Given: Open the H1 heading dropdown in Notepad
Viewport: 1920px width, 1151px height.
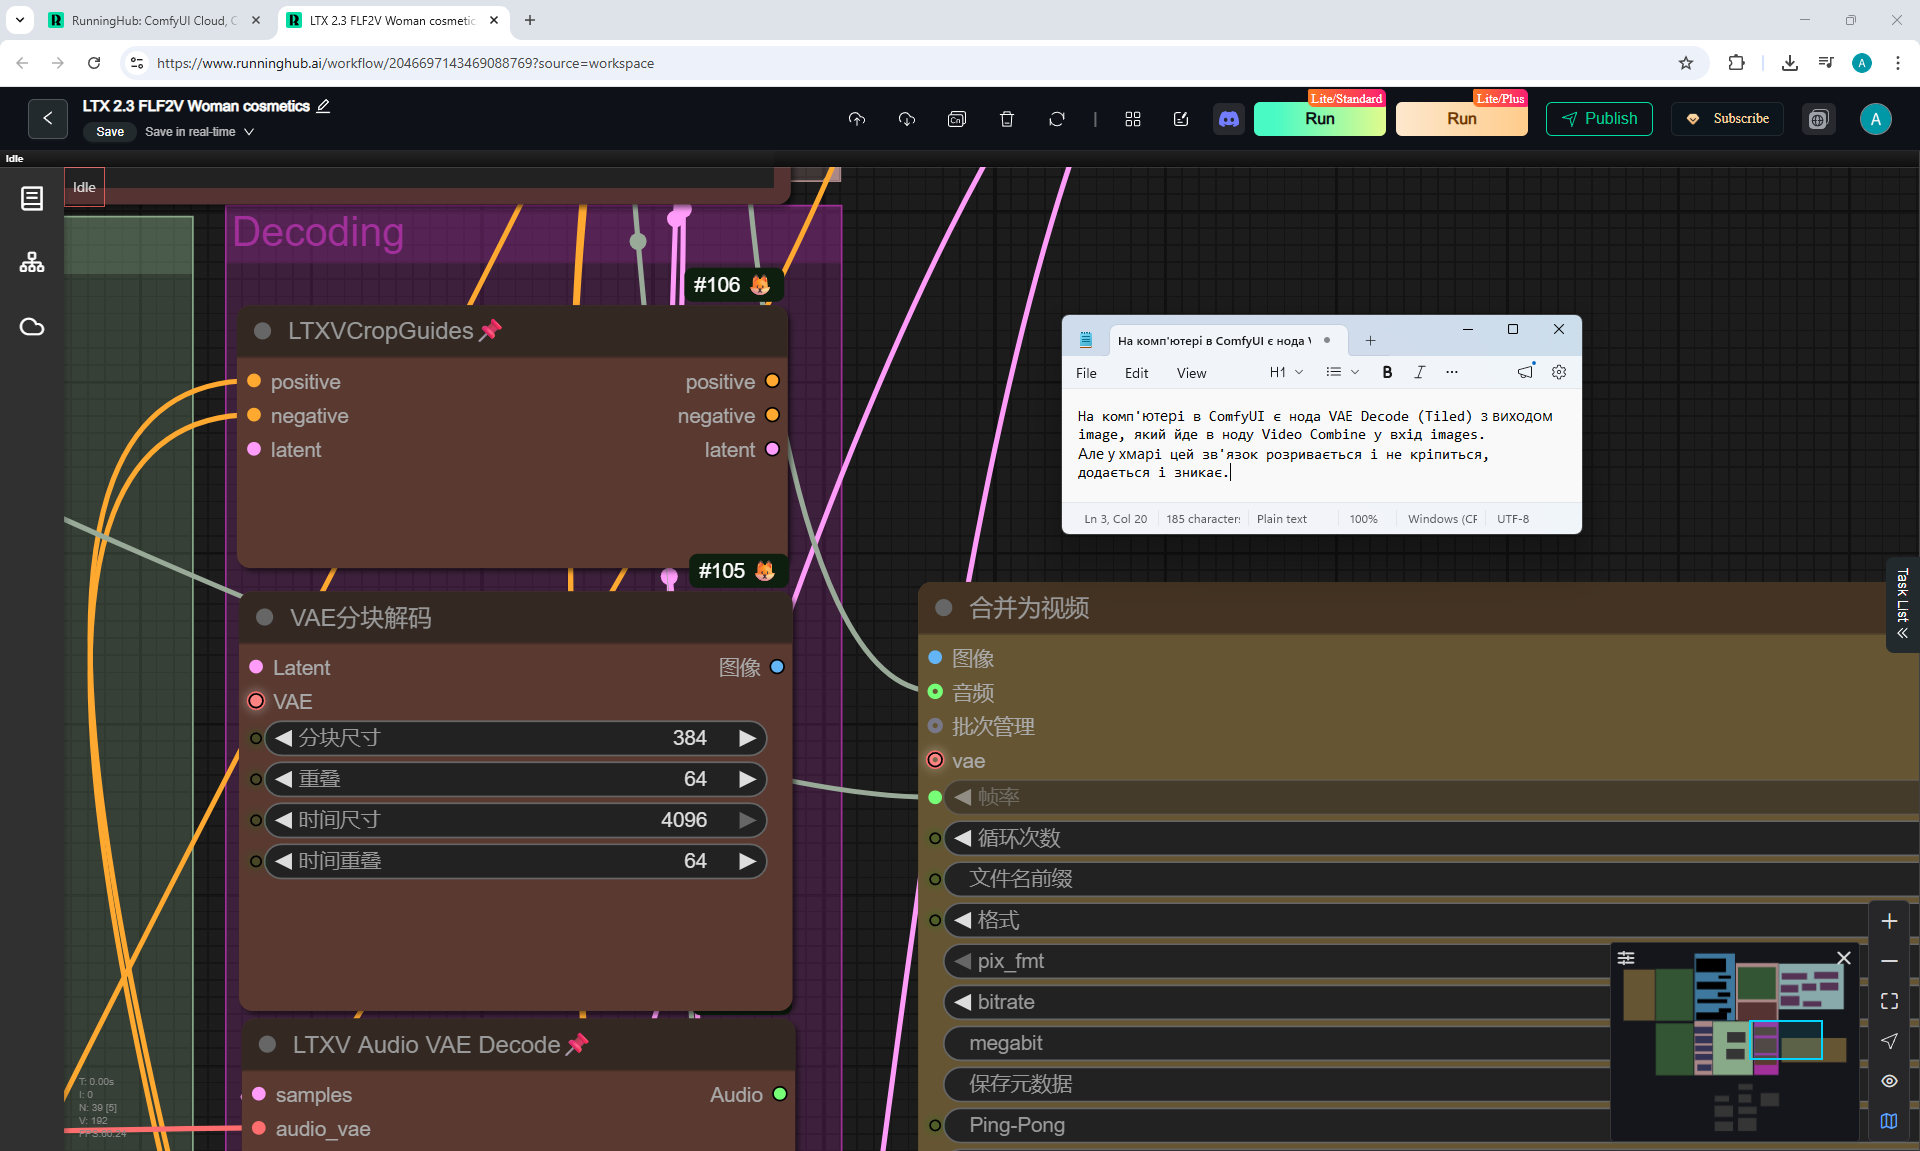Looking at the screenshot, I should 1286,372.
